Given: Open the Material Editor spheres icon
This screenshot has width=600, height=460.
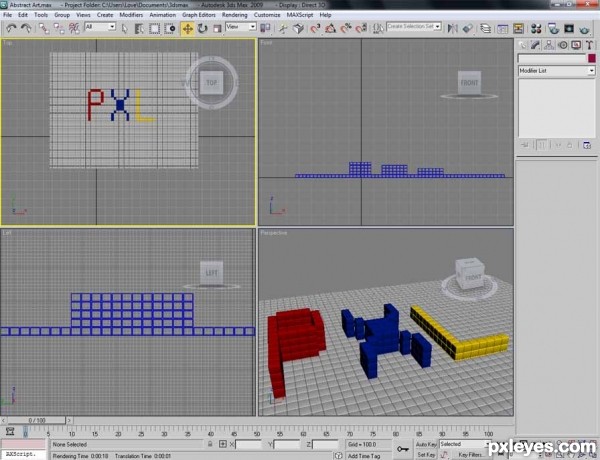Looking at the screenshot, I should pos(536,28).
